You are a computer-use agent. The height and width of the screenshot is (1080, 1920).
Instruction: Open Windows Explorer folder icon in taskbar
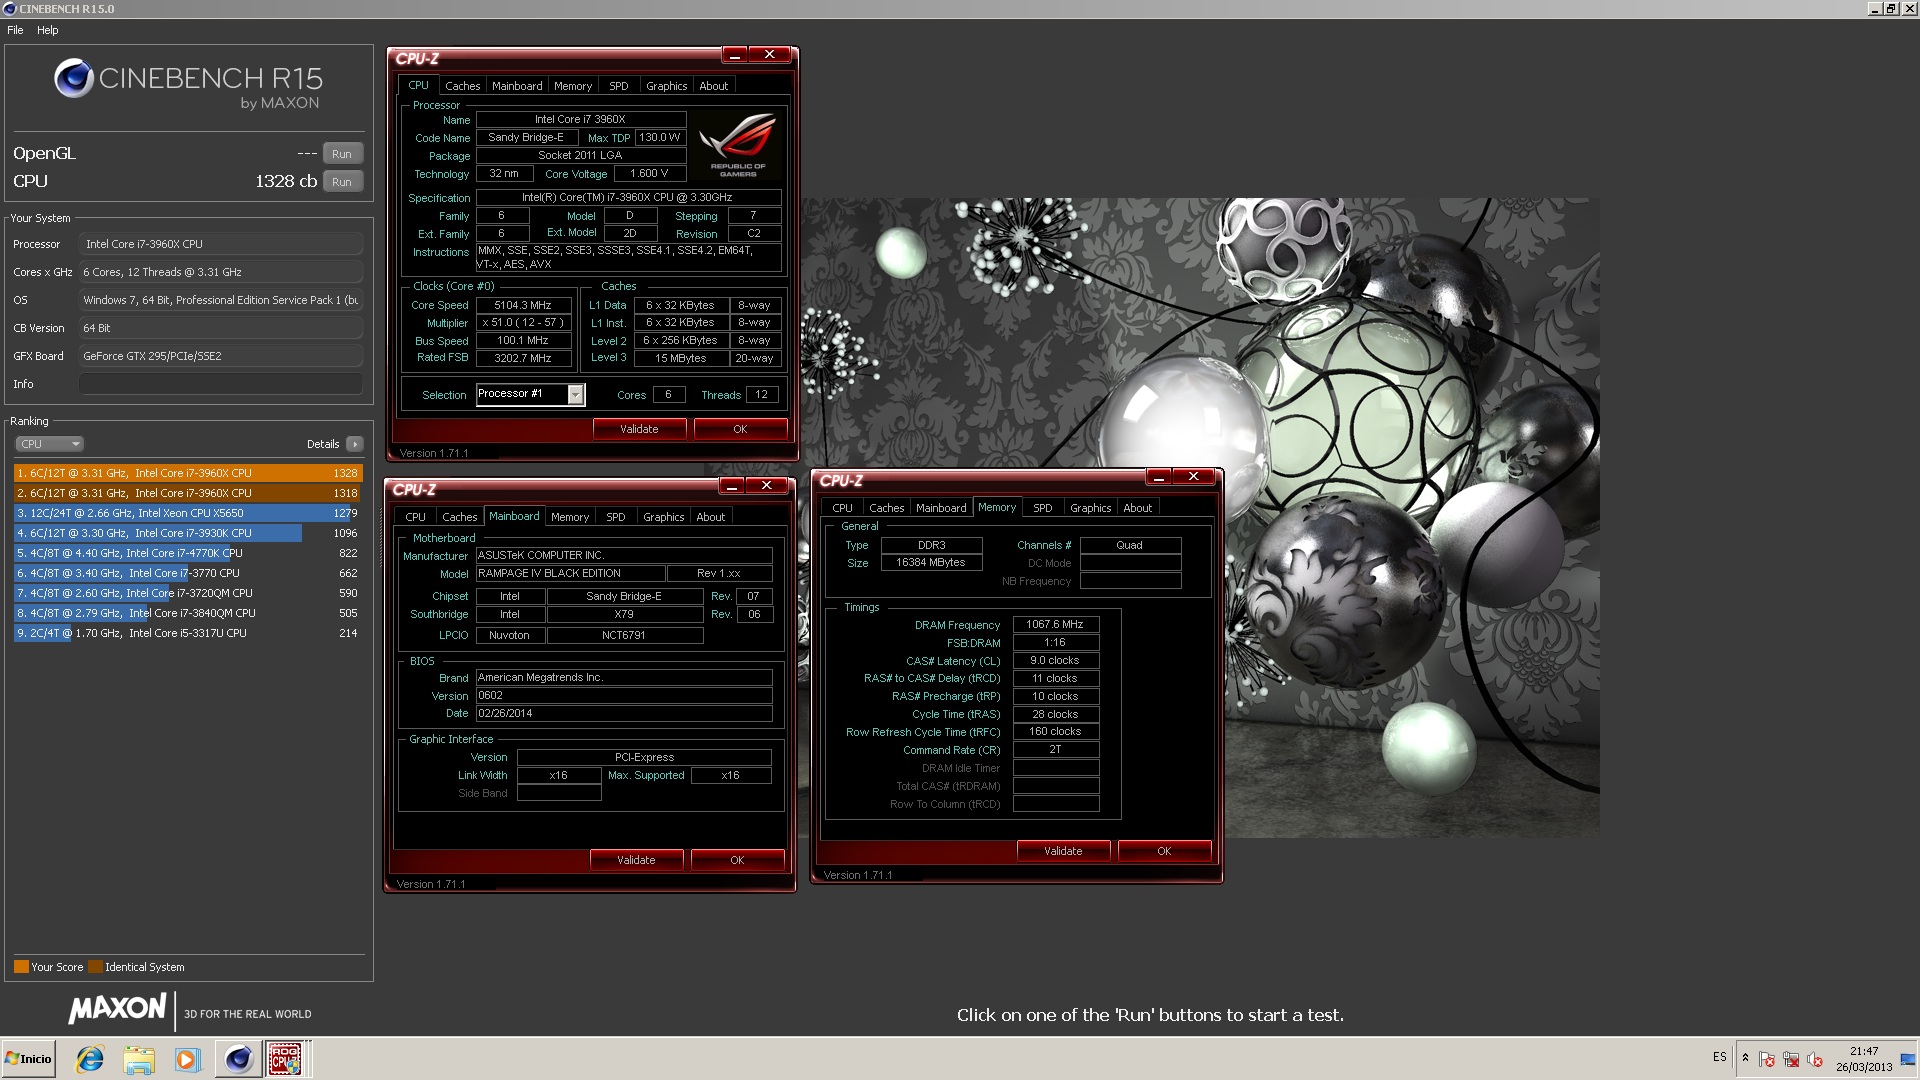pos(139,1059)
